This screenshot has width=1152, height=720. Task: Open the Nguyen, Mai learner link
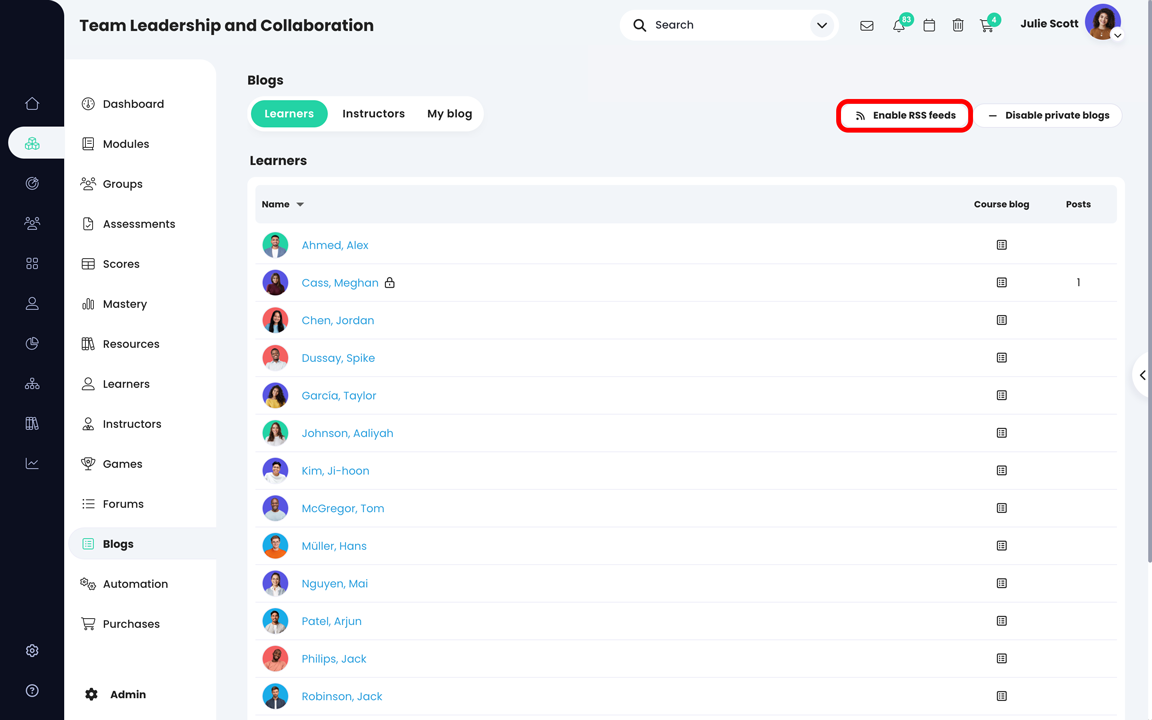[334, 583]
